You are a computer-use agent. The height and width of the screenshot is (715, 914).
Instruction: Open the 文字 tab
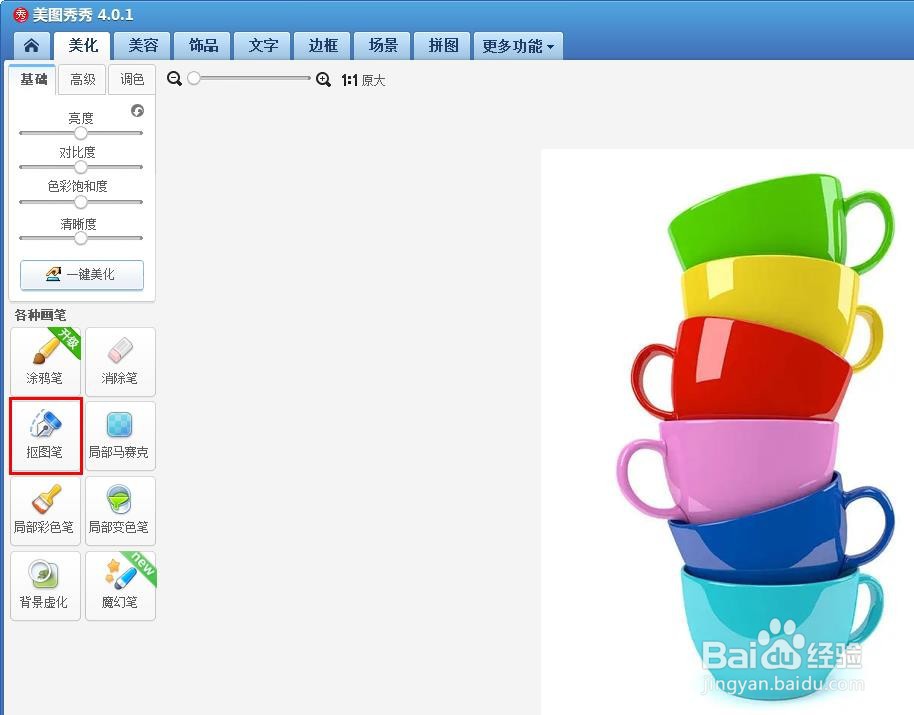(x=263, y=45)
